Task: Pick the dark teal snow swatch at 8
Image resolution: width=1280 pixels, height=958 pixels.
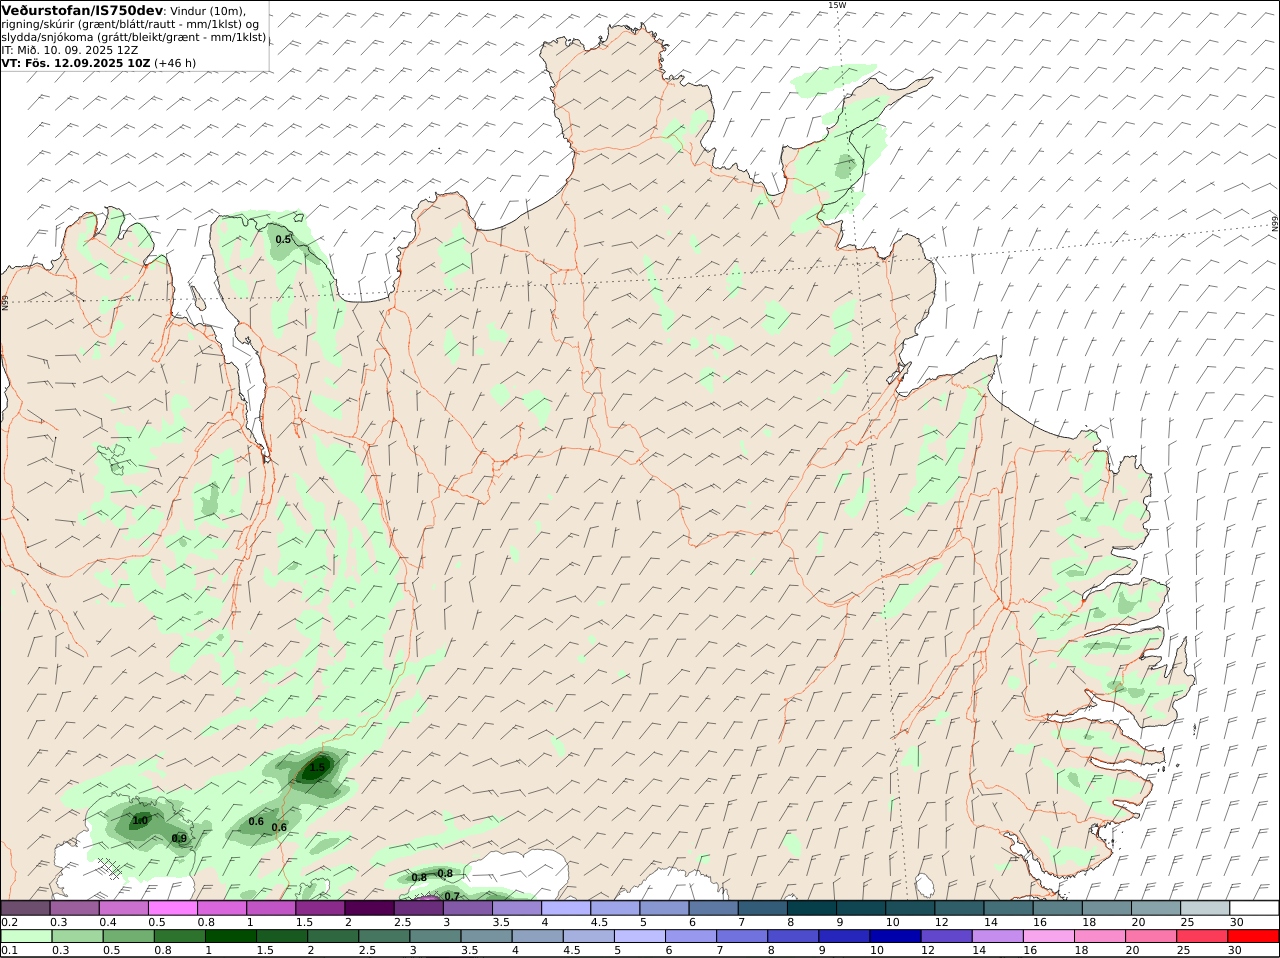Action: tap(812, 908)
